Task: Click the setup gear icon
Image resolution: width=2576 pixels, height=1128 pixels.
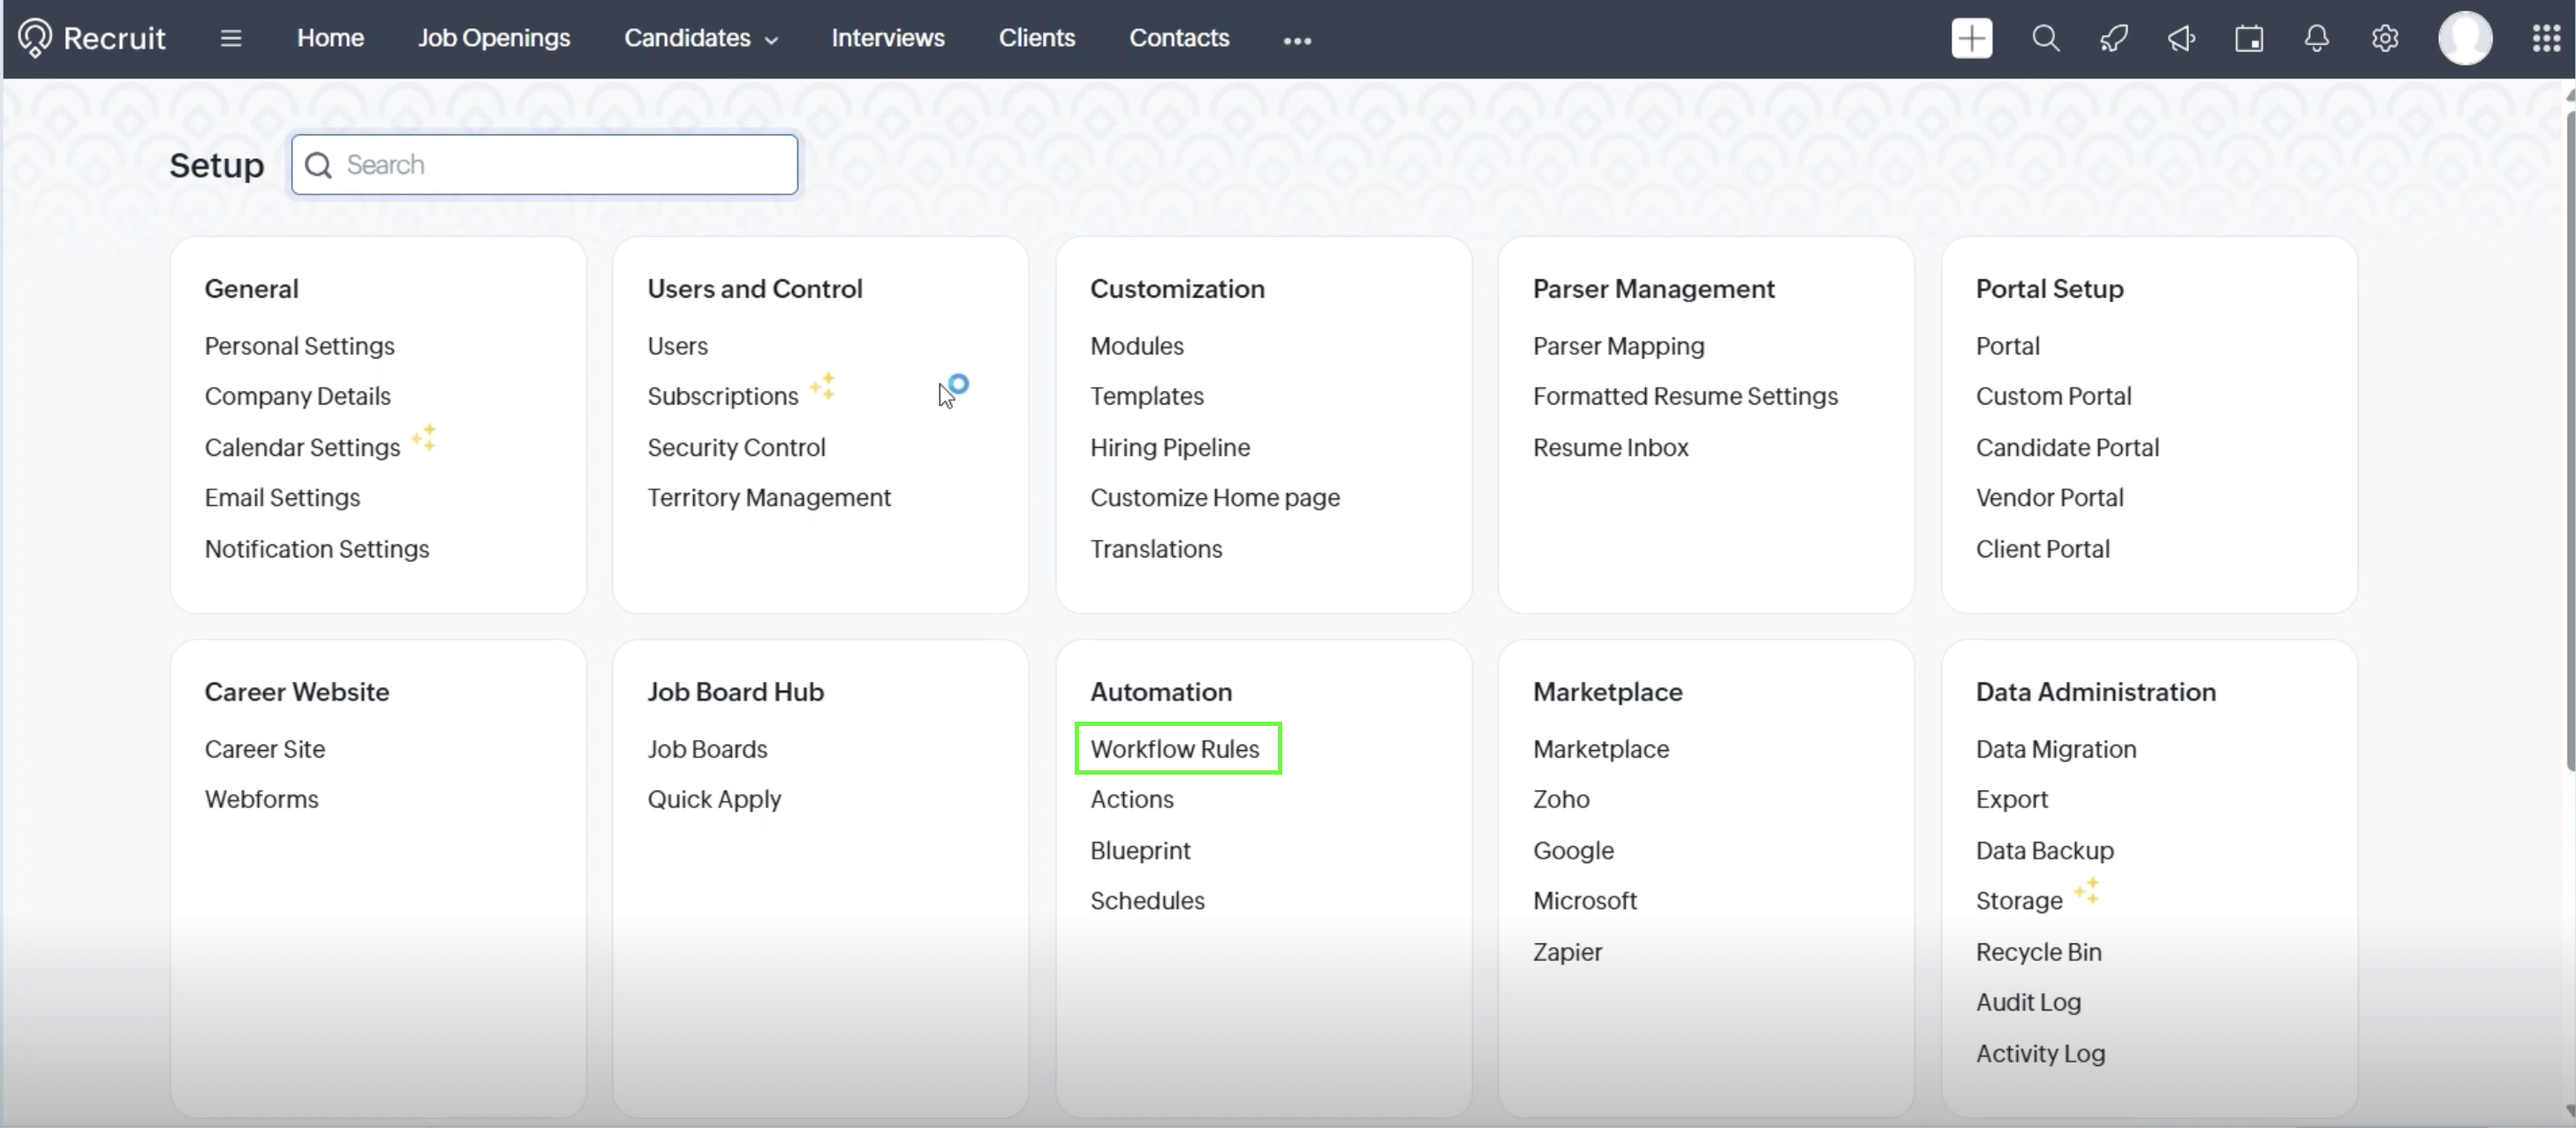Action: point(2385,39)
